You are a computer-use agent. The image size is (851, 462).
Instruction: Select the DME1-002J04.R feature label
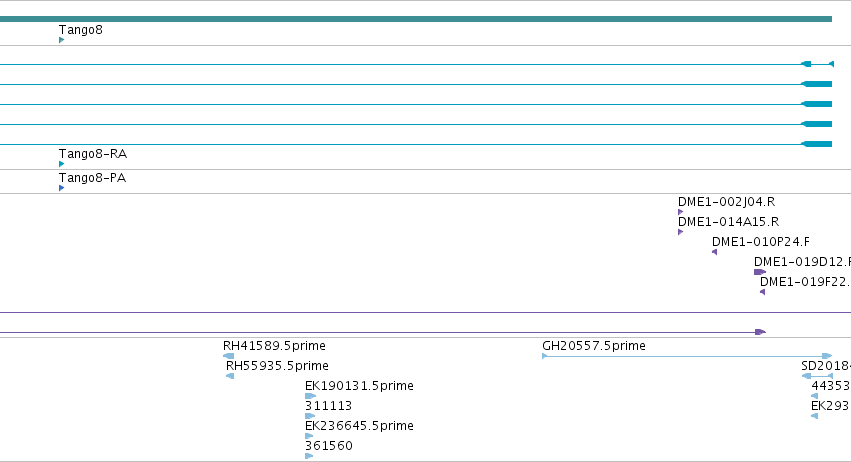pyautogui.click(x=726, y=201)
